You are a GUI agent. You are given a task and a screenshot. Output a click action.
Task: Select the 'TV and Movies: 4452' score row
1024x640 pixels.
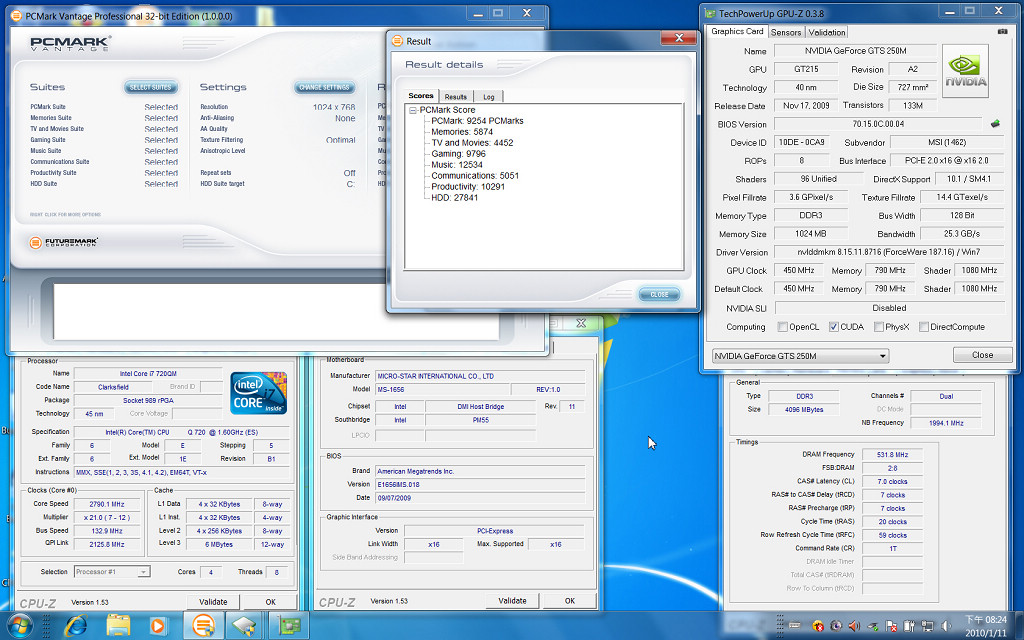click(472, 143)
